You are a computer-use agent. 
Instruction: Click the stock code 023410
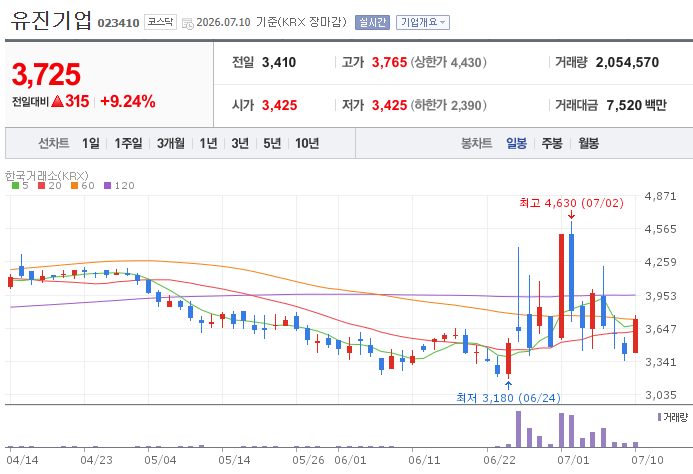[118, 23]
